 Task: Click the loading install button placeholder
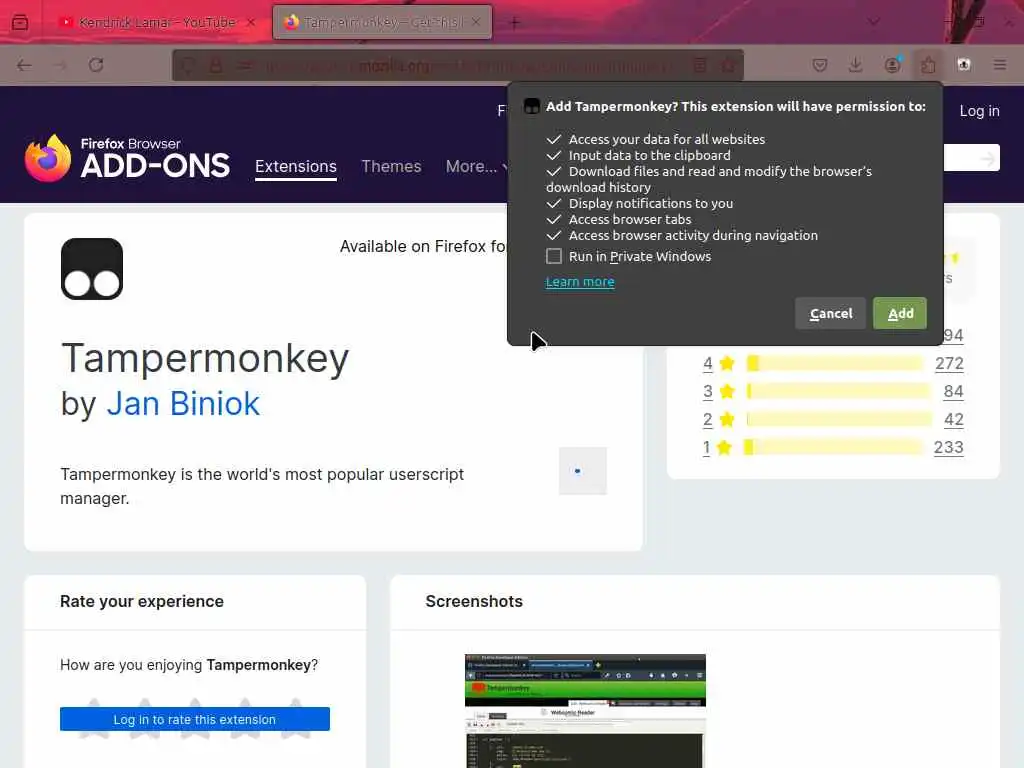coord(583,471)
